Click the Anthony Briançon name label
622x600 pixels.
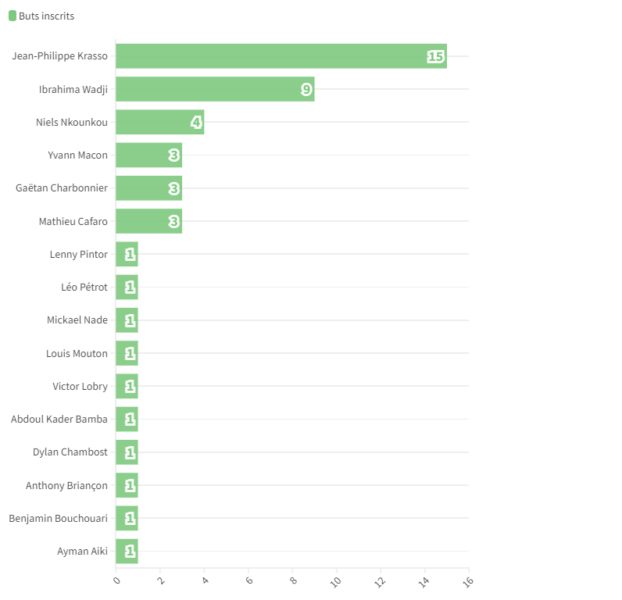(x=67, y=485)
